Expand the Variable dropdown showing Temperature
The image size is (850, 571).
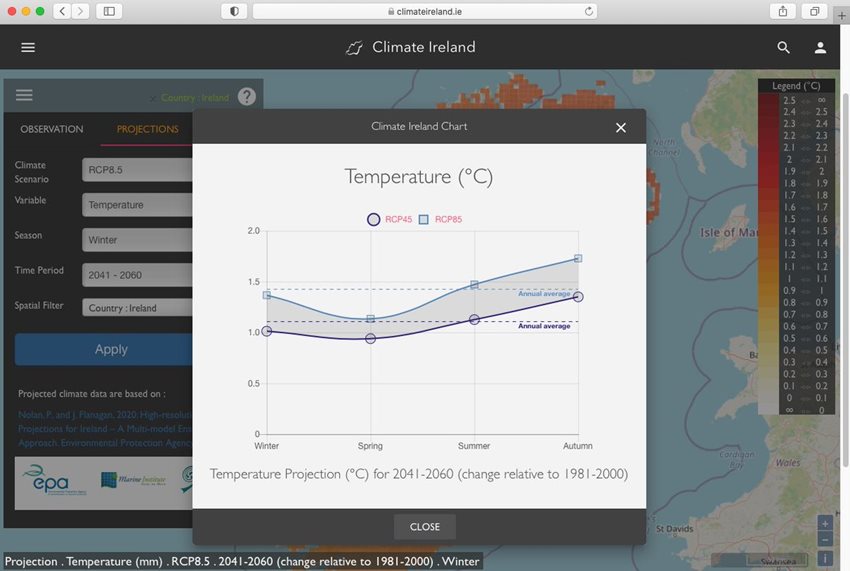tap(137, 205)
